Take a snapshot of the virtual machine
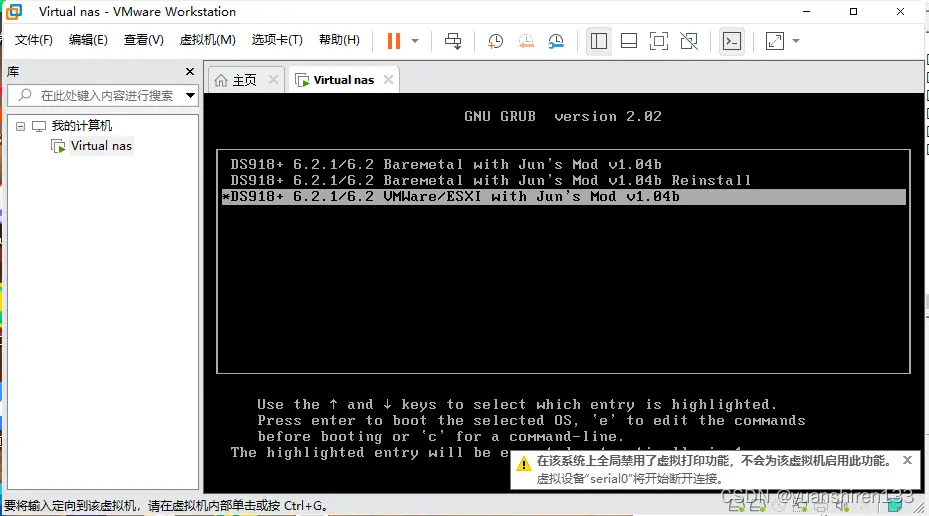 (x=496, y=41)
